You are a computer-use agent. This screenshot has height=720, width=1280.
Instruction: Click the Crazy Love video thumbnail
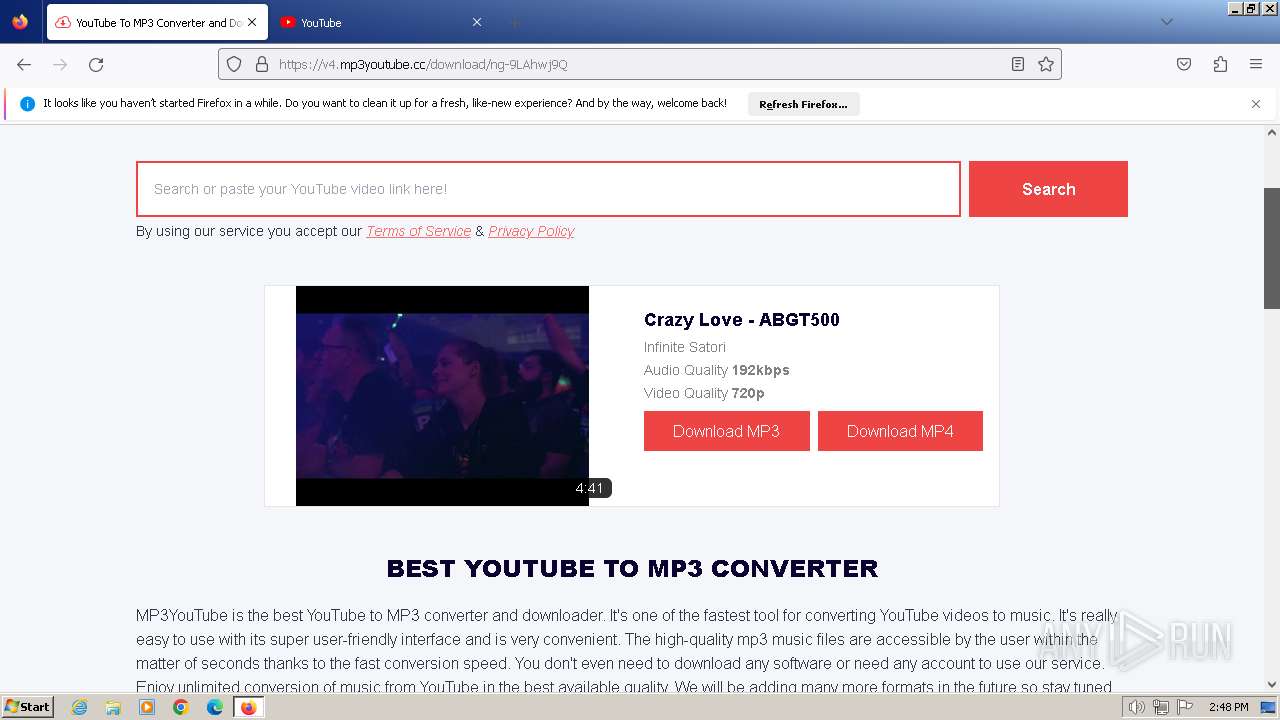pos(442,396)
